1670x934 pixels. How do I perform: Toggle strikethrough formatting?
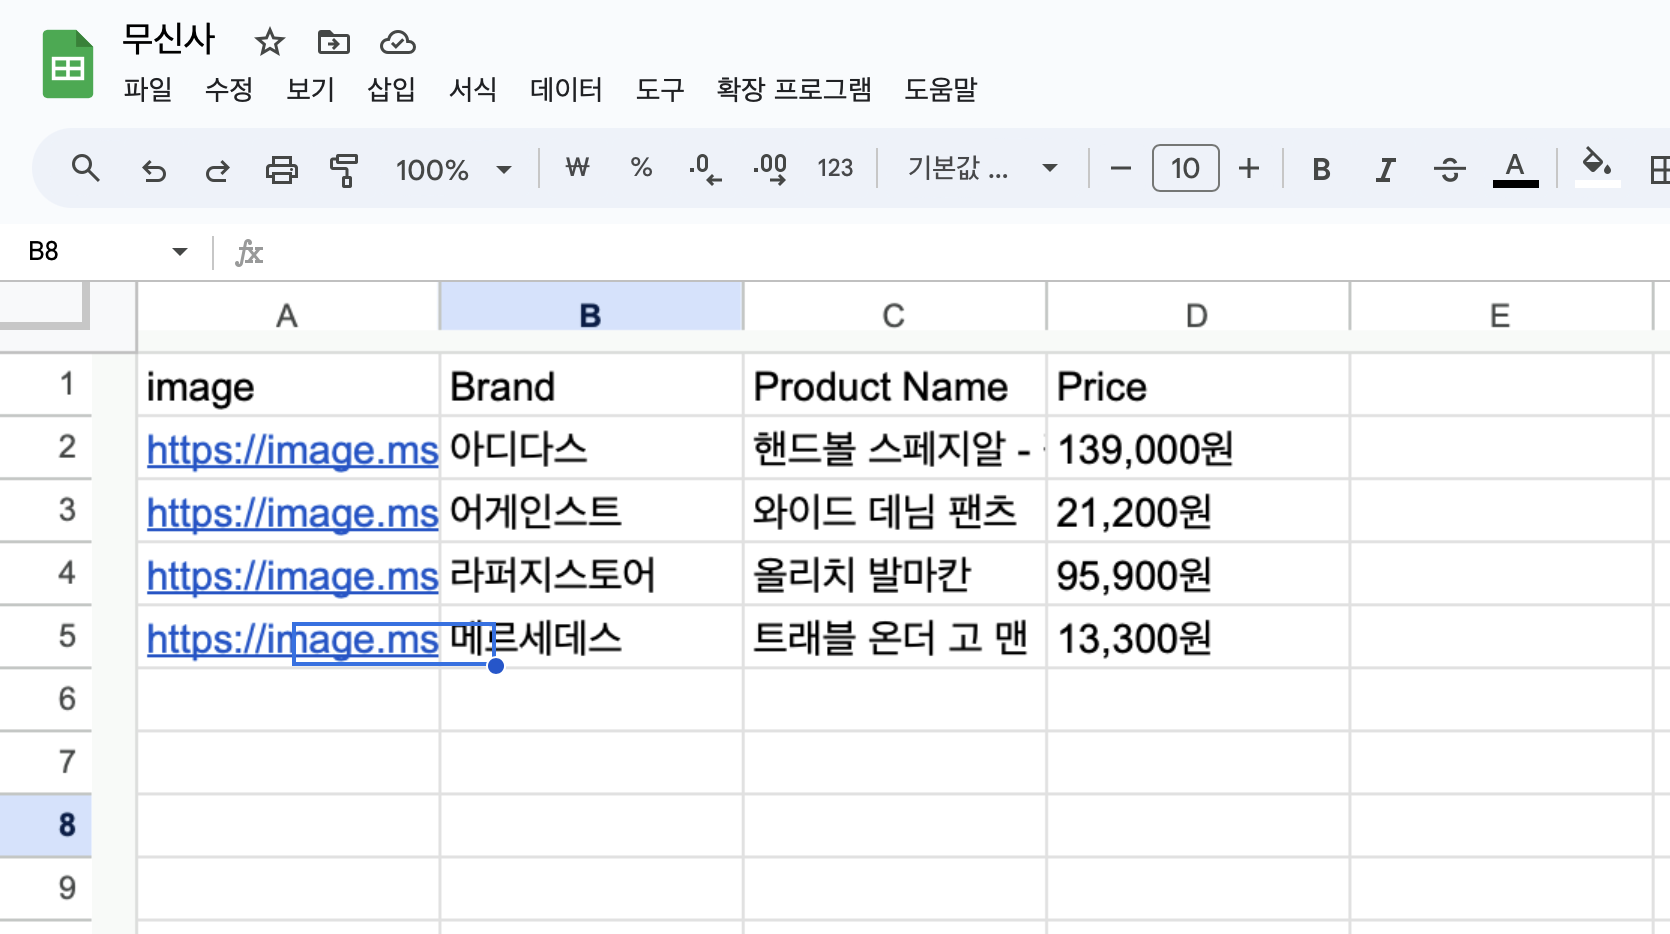[1449, 170]
